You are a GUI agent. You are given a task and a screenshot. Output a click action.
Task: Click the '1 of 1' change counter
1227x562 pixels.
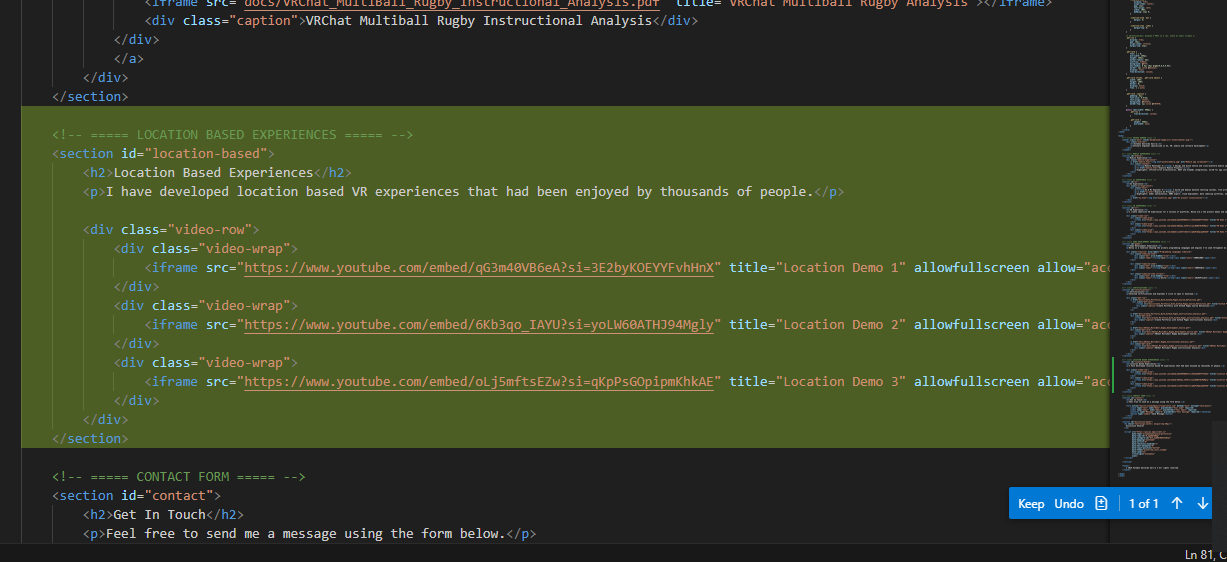point(1143,503)
